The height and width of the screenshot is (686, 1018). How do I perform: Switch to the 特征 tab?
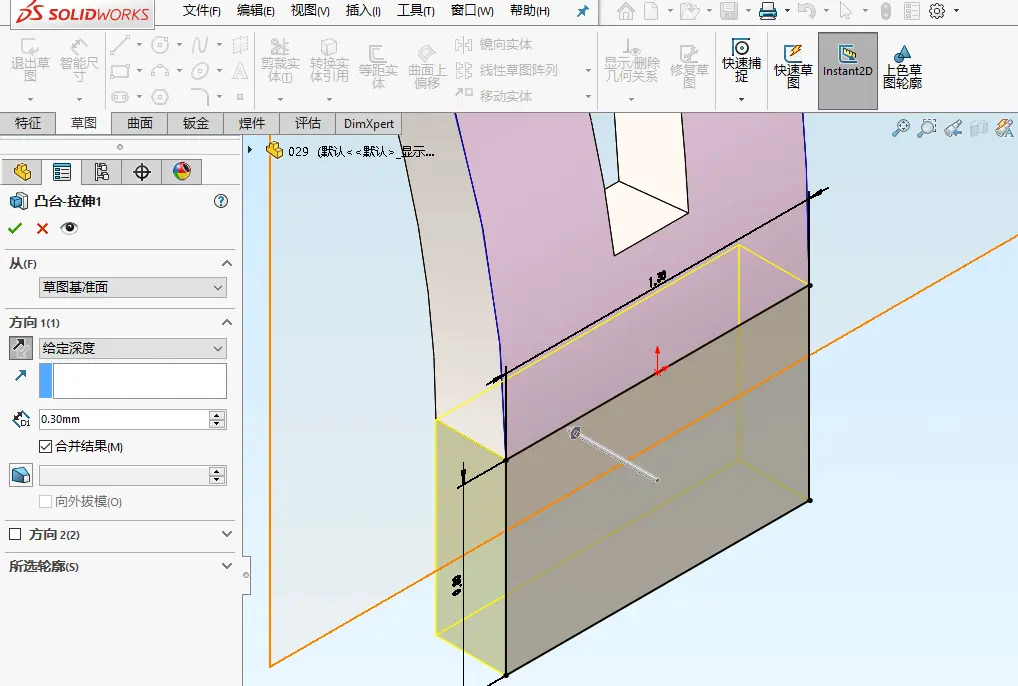28,123
